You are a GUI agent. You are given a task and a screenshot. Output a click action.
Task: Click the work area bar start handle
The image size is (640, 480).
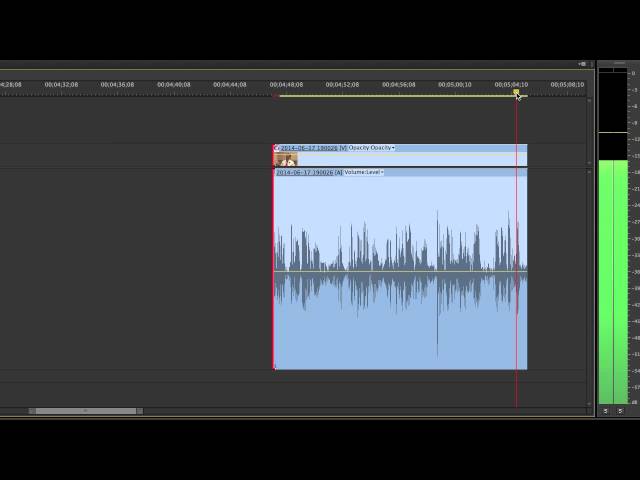276,96
